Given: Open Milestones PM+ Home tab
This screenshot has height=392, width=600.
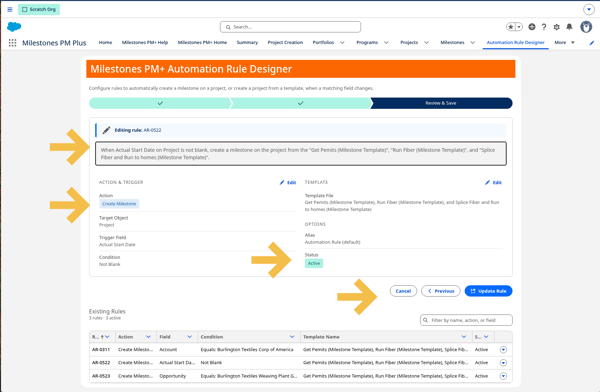Looking at the screenshot, I should point(202,42).
